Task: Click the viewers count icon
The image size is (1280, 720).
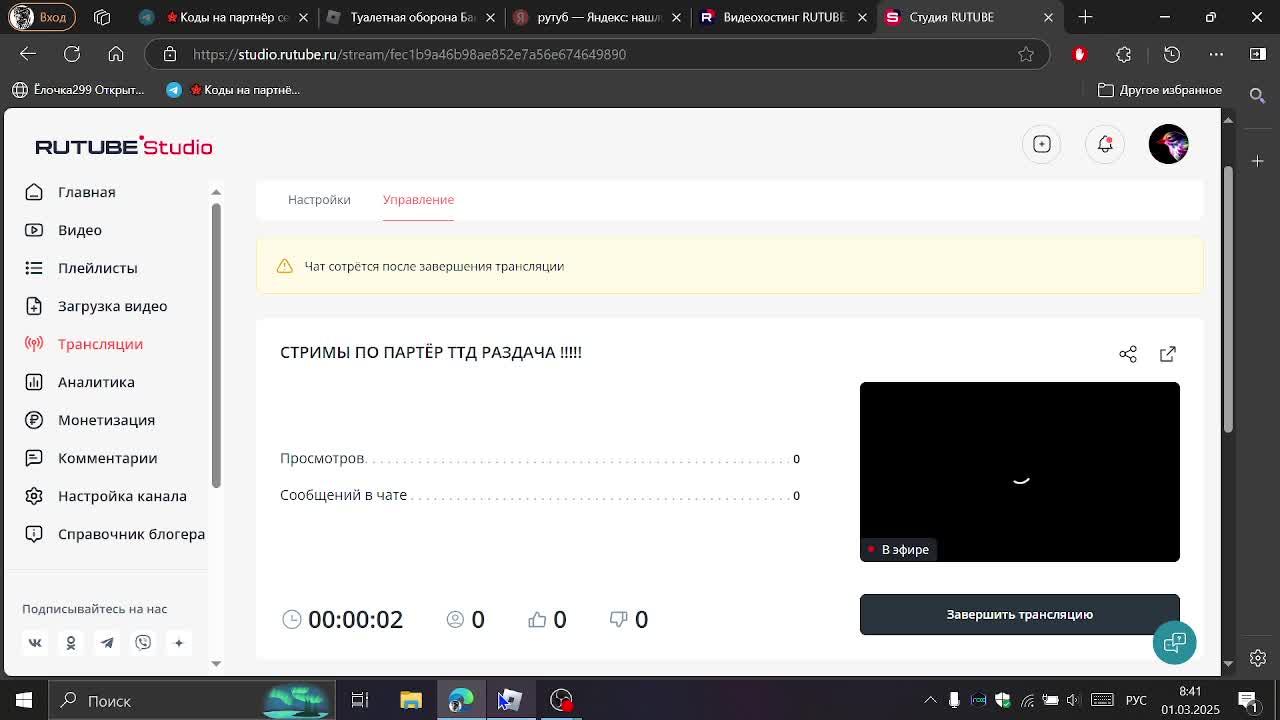Action: click(x=455, y=619)
